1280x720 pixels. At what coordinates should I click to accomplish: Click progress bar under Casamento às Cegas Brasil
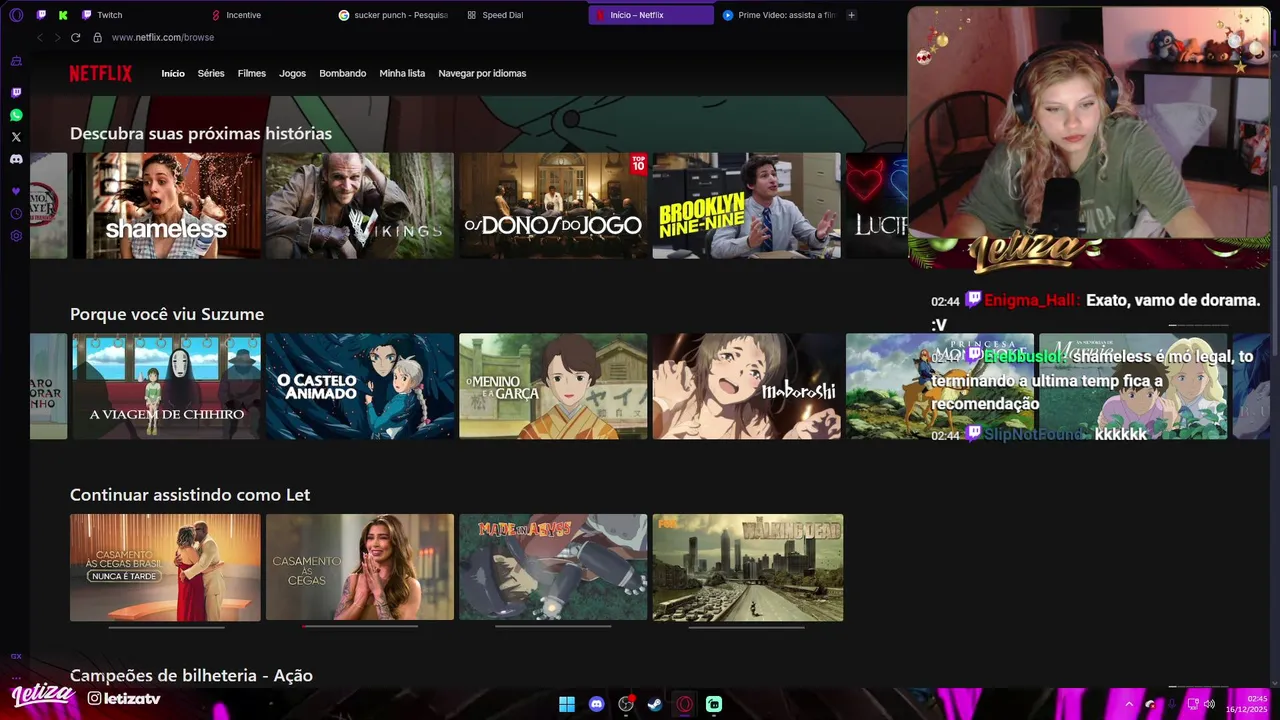click(x=166, y=627)
